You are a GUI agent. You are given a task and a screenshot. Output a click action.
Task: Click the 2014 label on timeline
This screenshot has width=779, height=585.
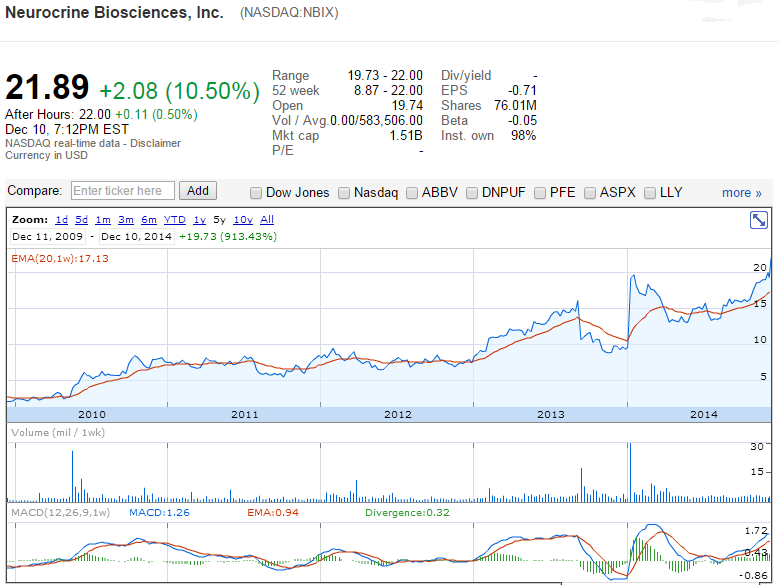coord(704,414)
